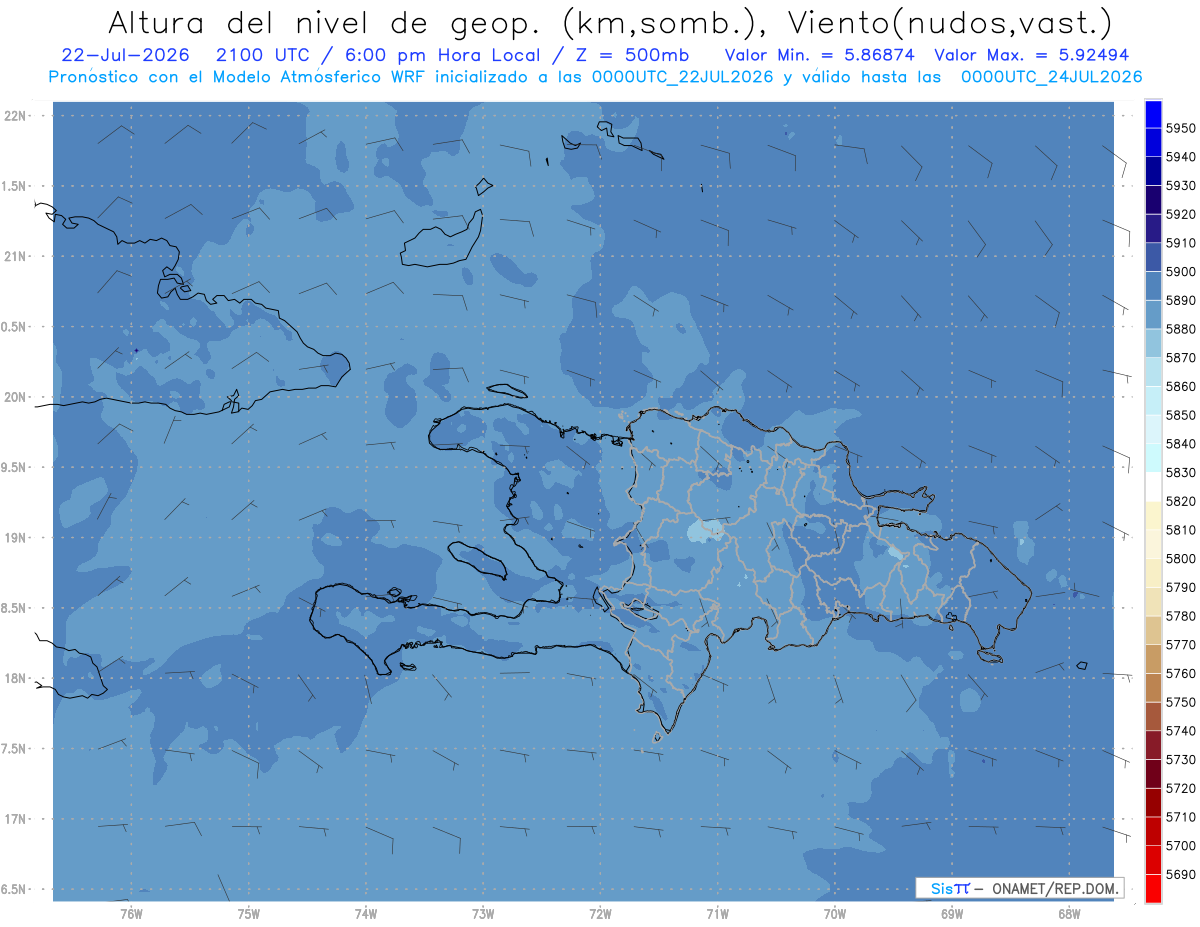Screen dimensions: 1200x927
Task: Click the '69W' longitude label
Action: (952, 913)
